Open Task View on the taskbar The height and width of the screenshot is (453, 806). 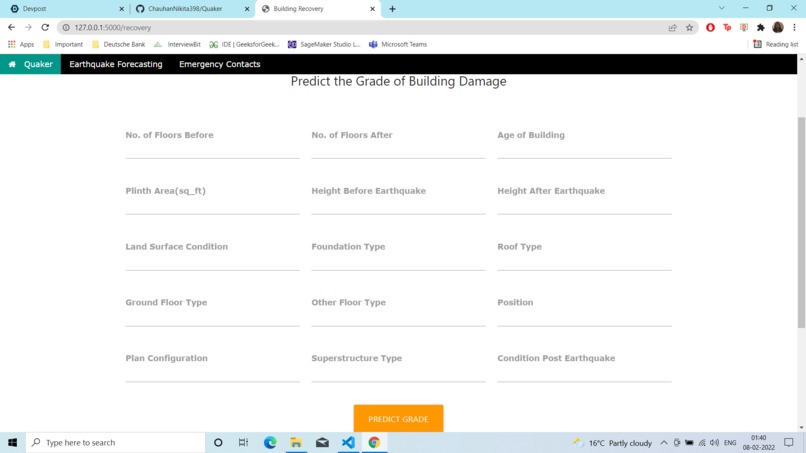(244, 442)
